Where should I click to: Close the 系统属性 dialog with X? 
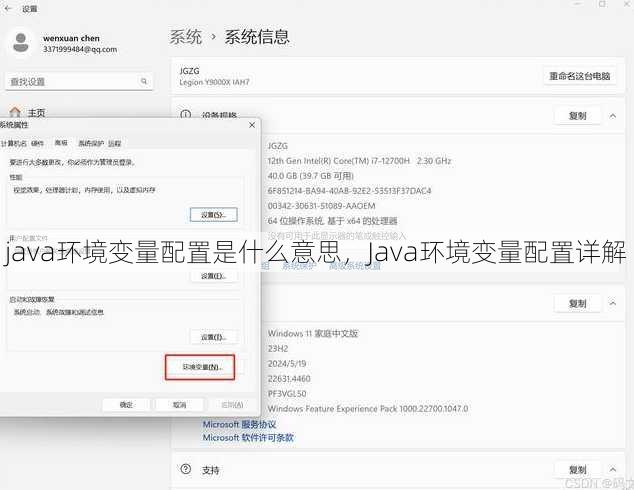click(252, 125)
